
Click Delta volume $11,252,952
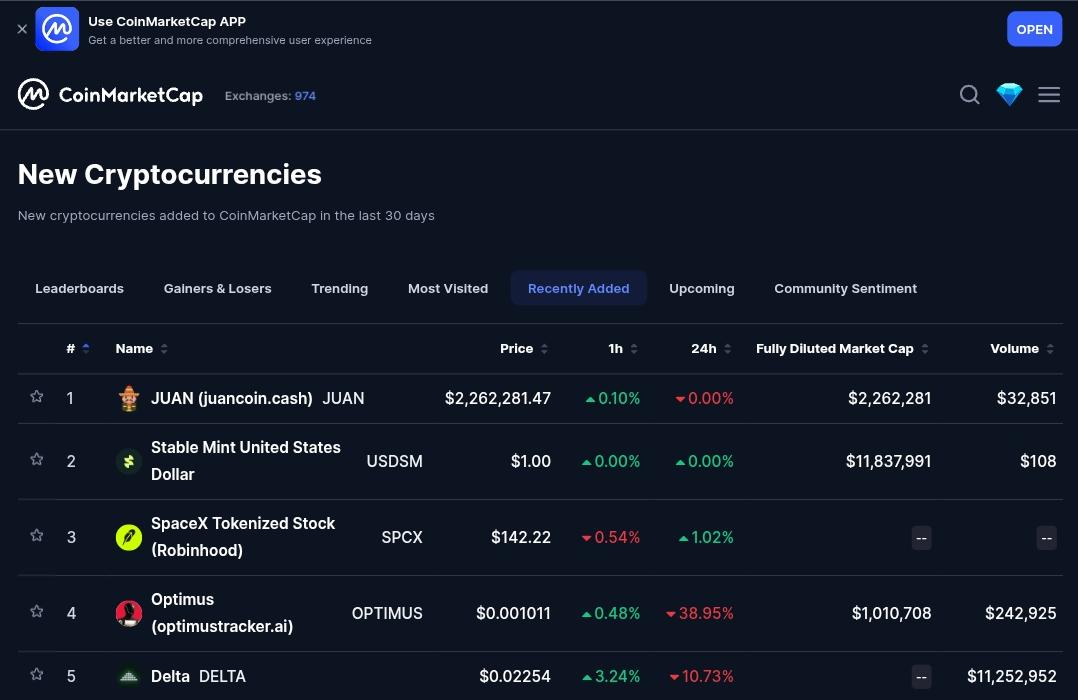(1011, 676)
